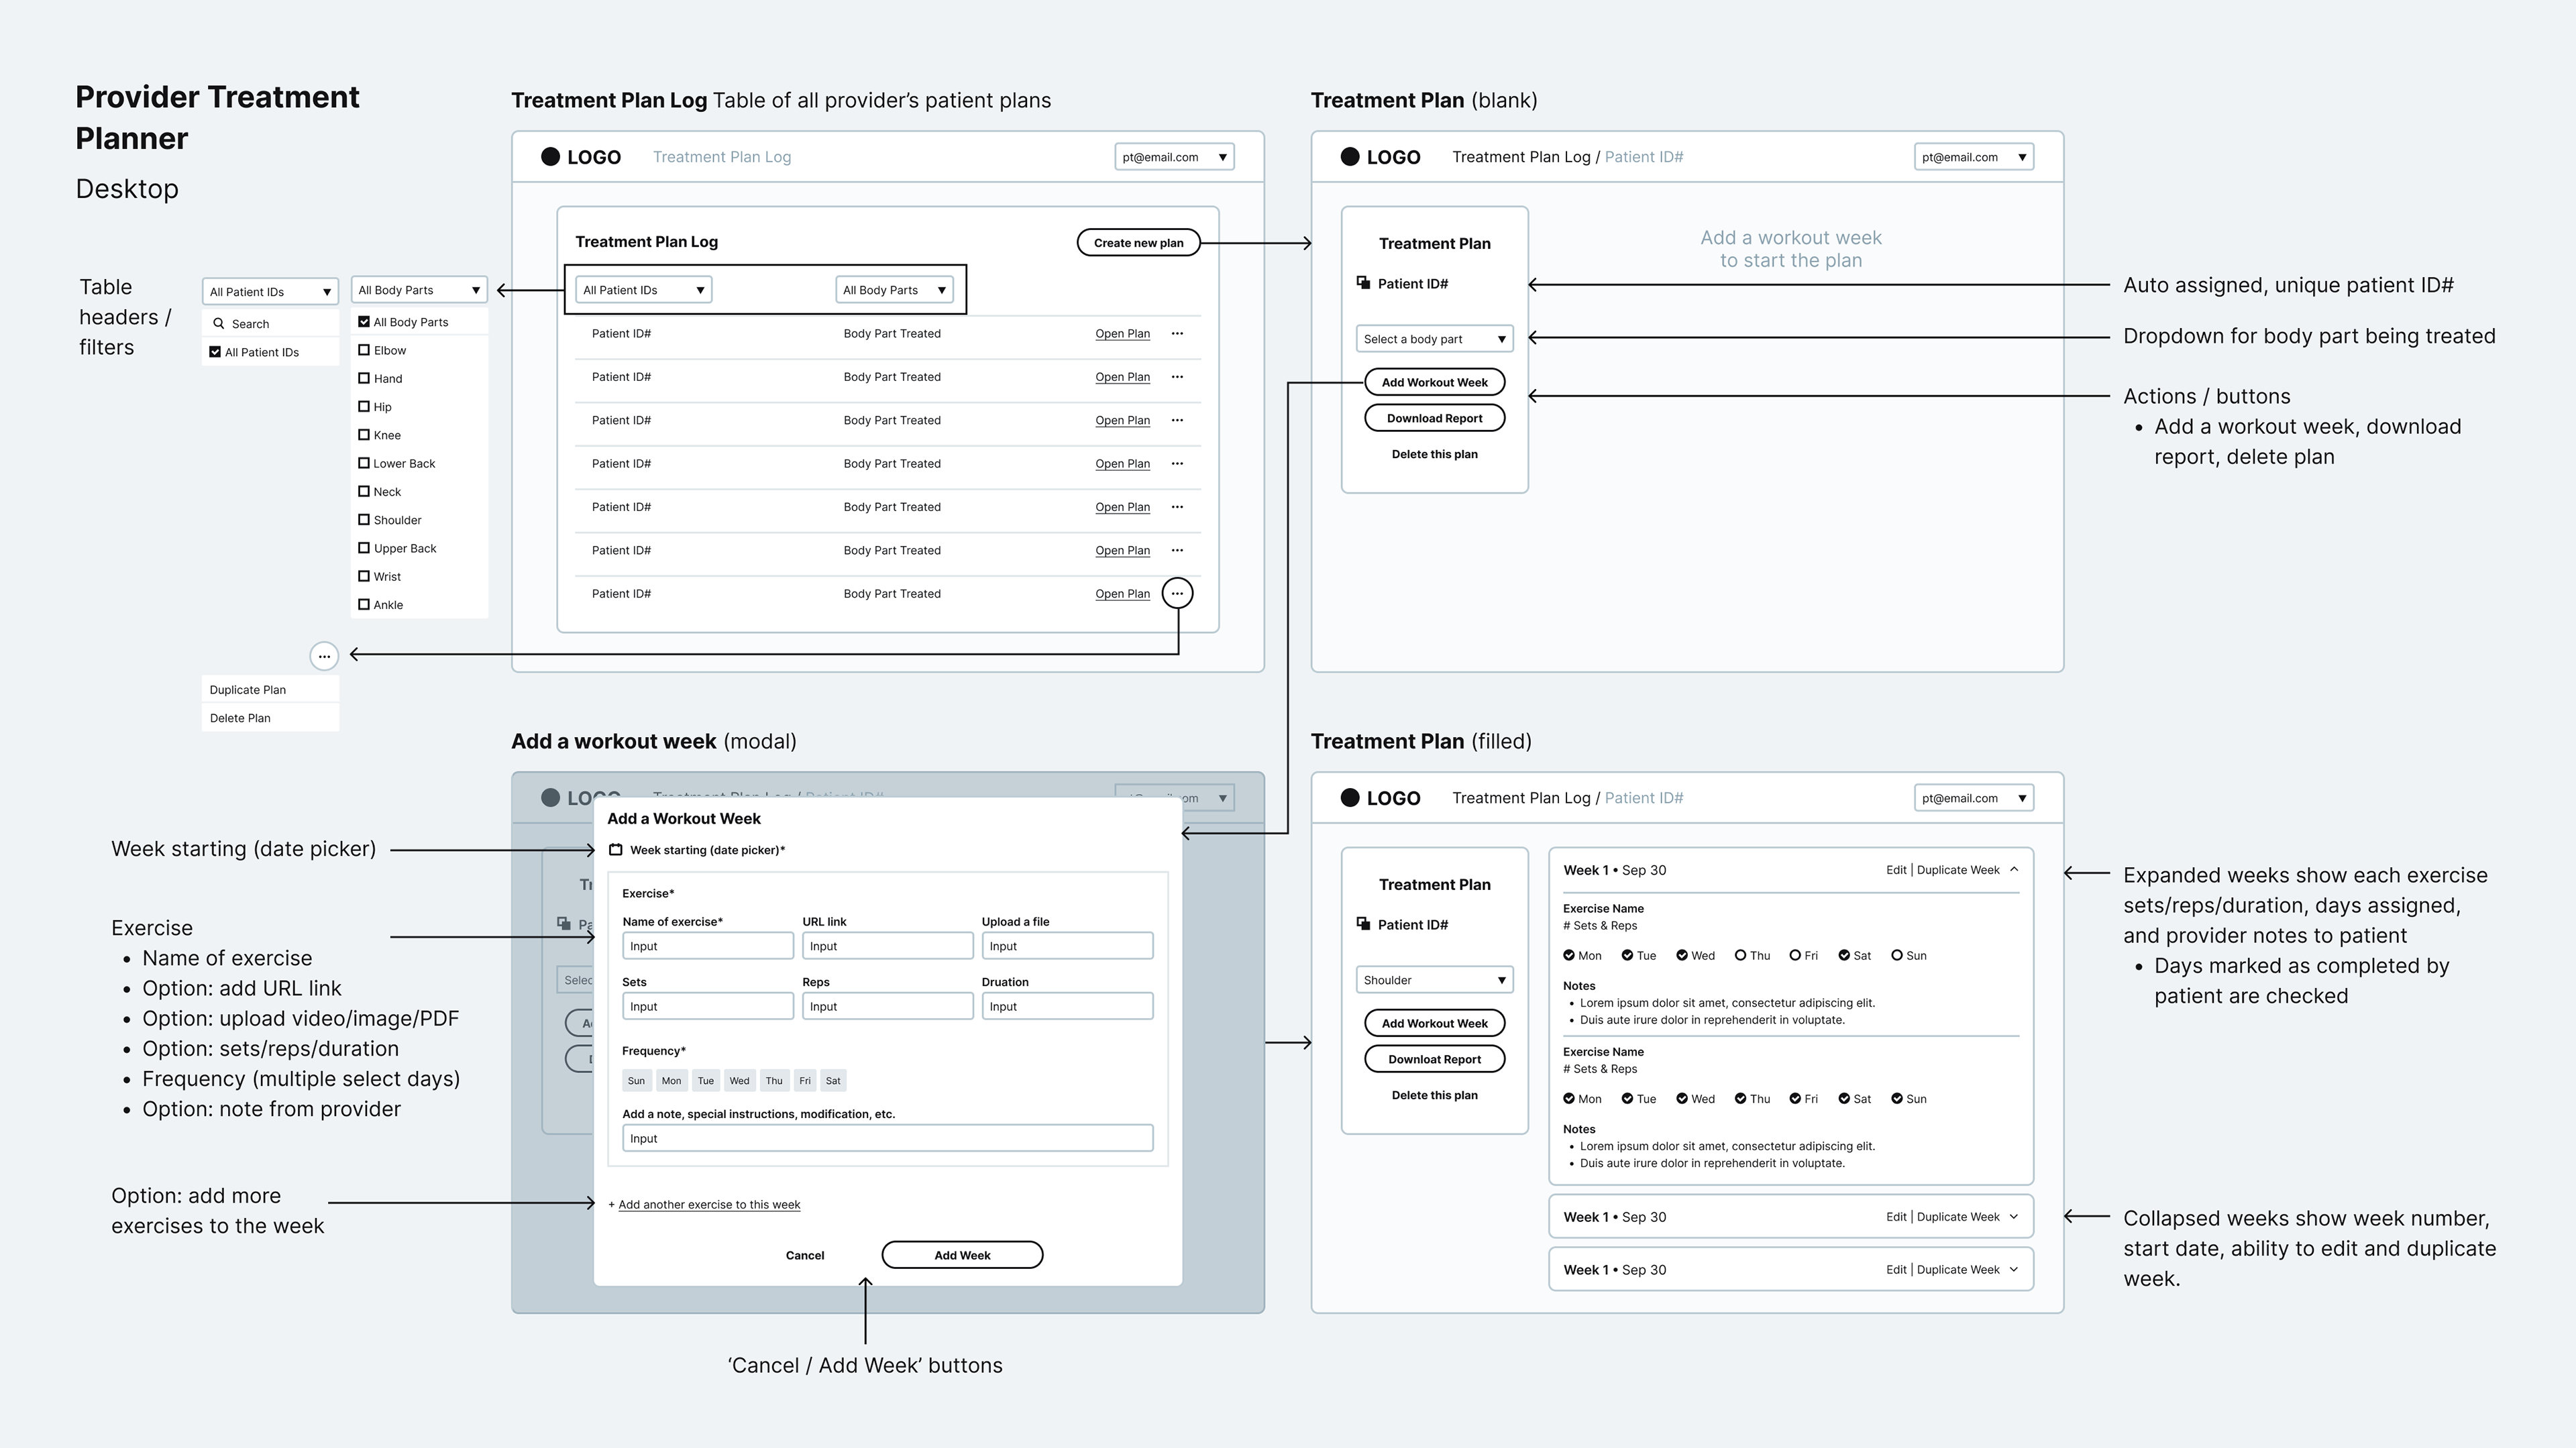The height and width of the screenshot is (1448, 2576).
Task: Click the search magnifier icon in patient filter
Action: [x=218, y=323]
